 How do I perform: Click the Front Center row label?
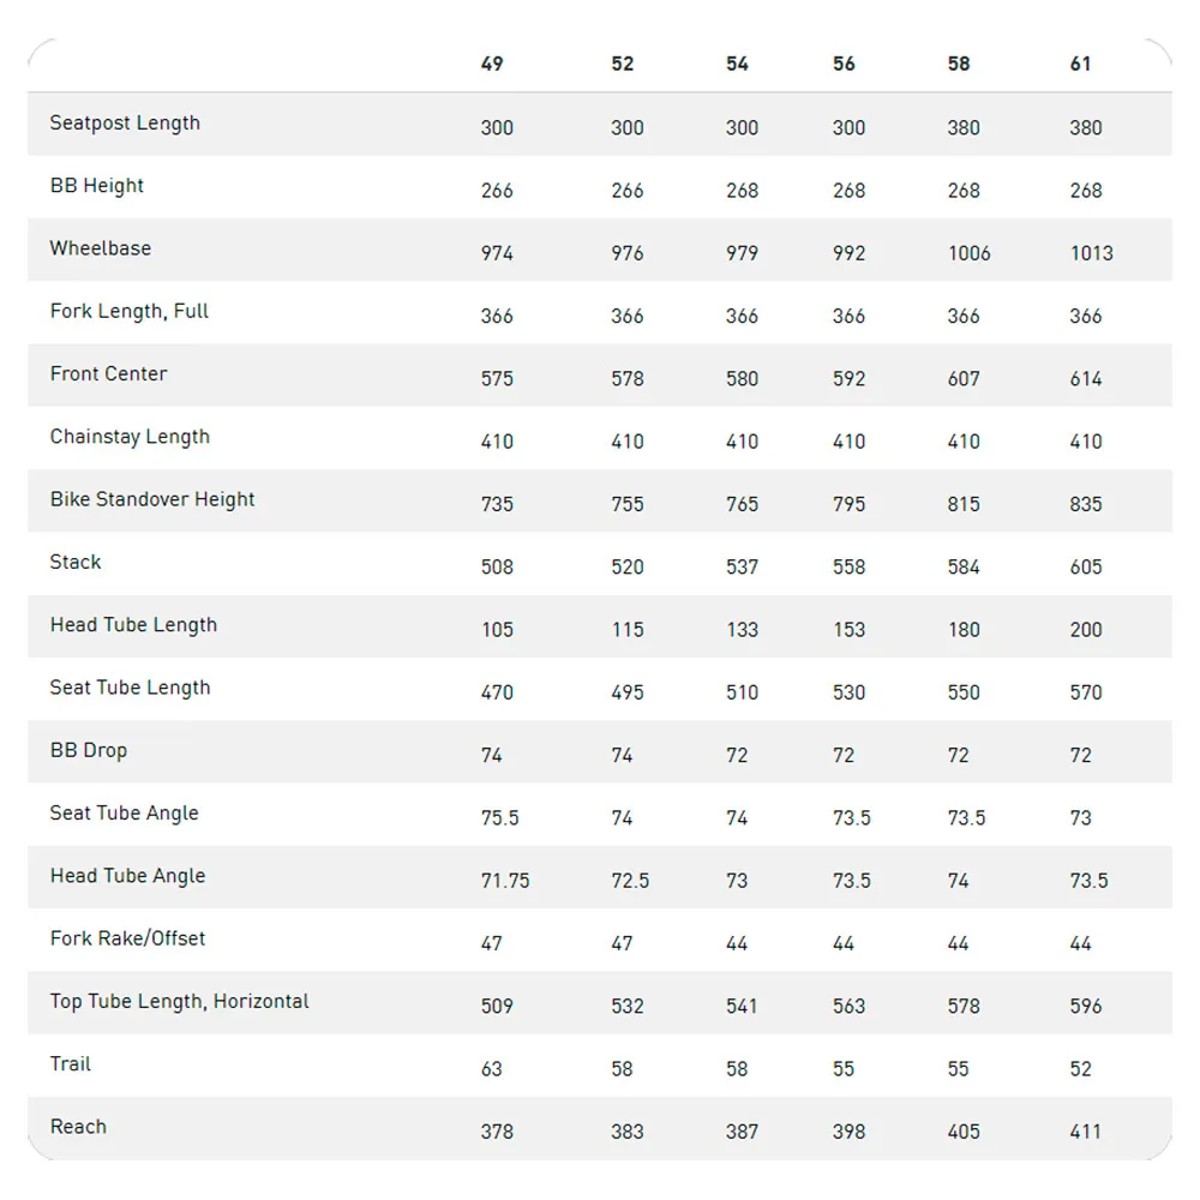click(108, 374)
